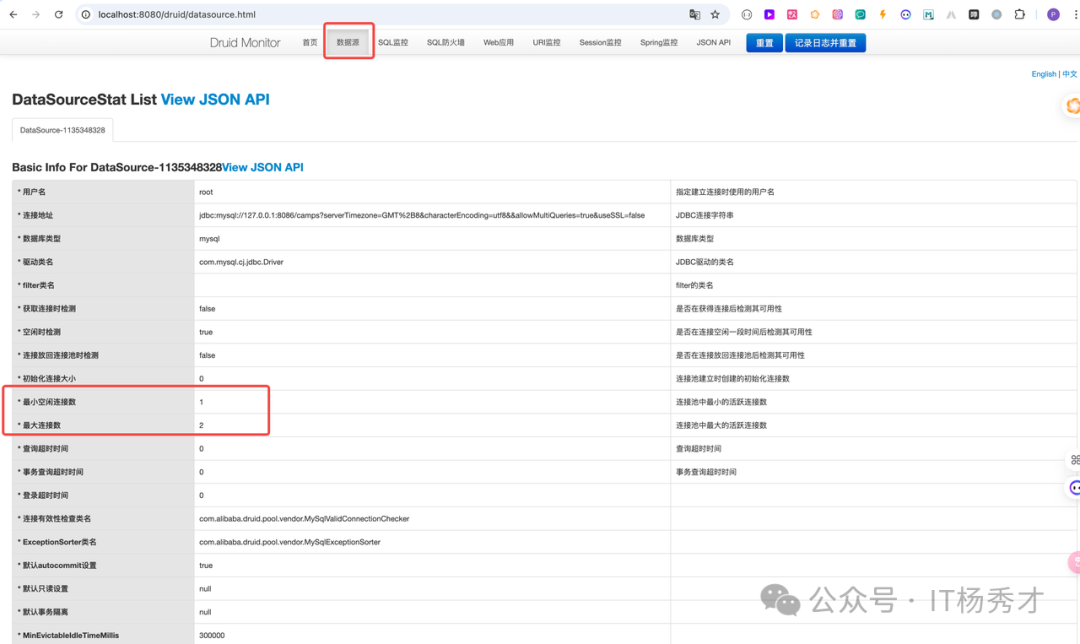Open the Chrome three-dot menu
This screenshot has height=644, width=1080.
click(1075, 14)
